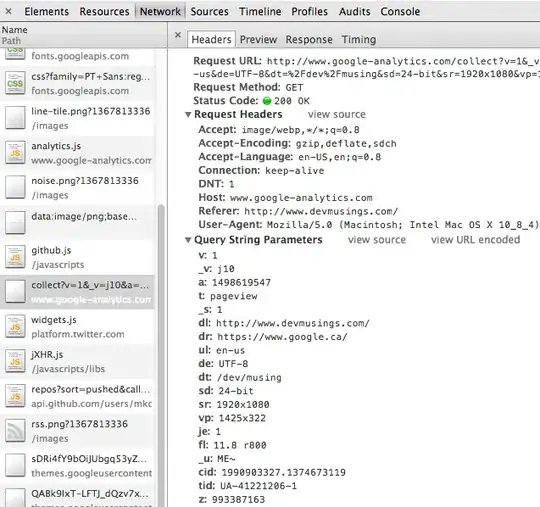The width and height of the screenshot is (540, 507).
Task: Click the Name Path column header
Action: point(84,35)
